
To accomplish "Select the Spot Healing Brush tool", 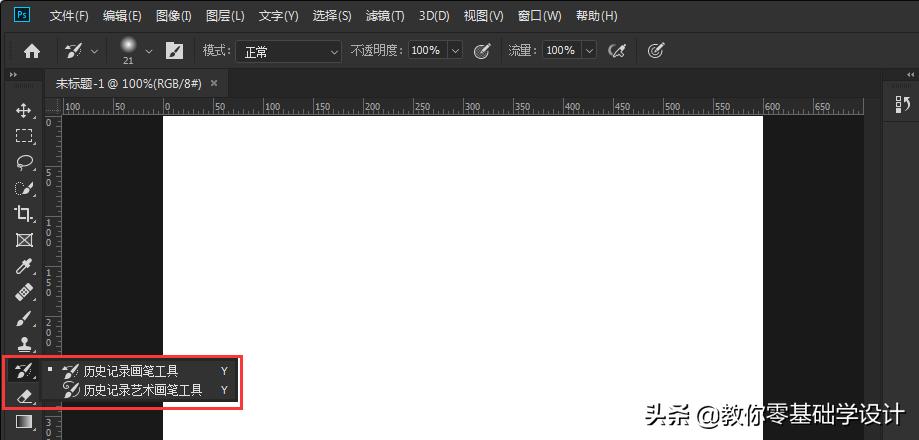I will point(23,292).
